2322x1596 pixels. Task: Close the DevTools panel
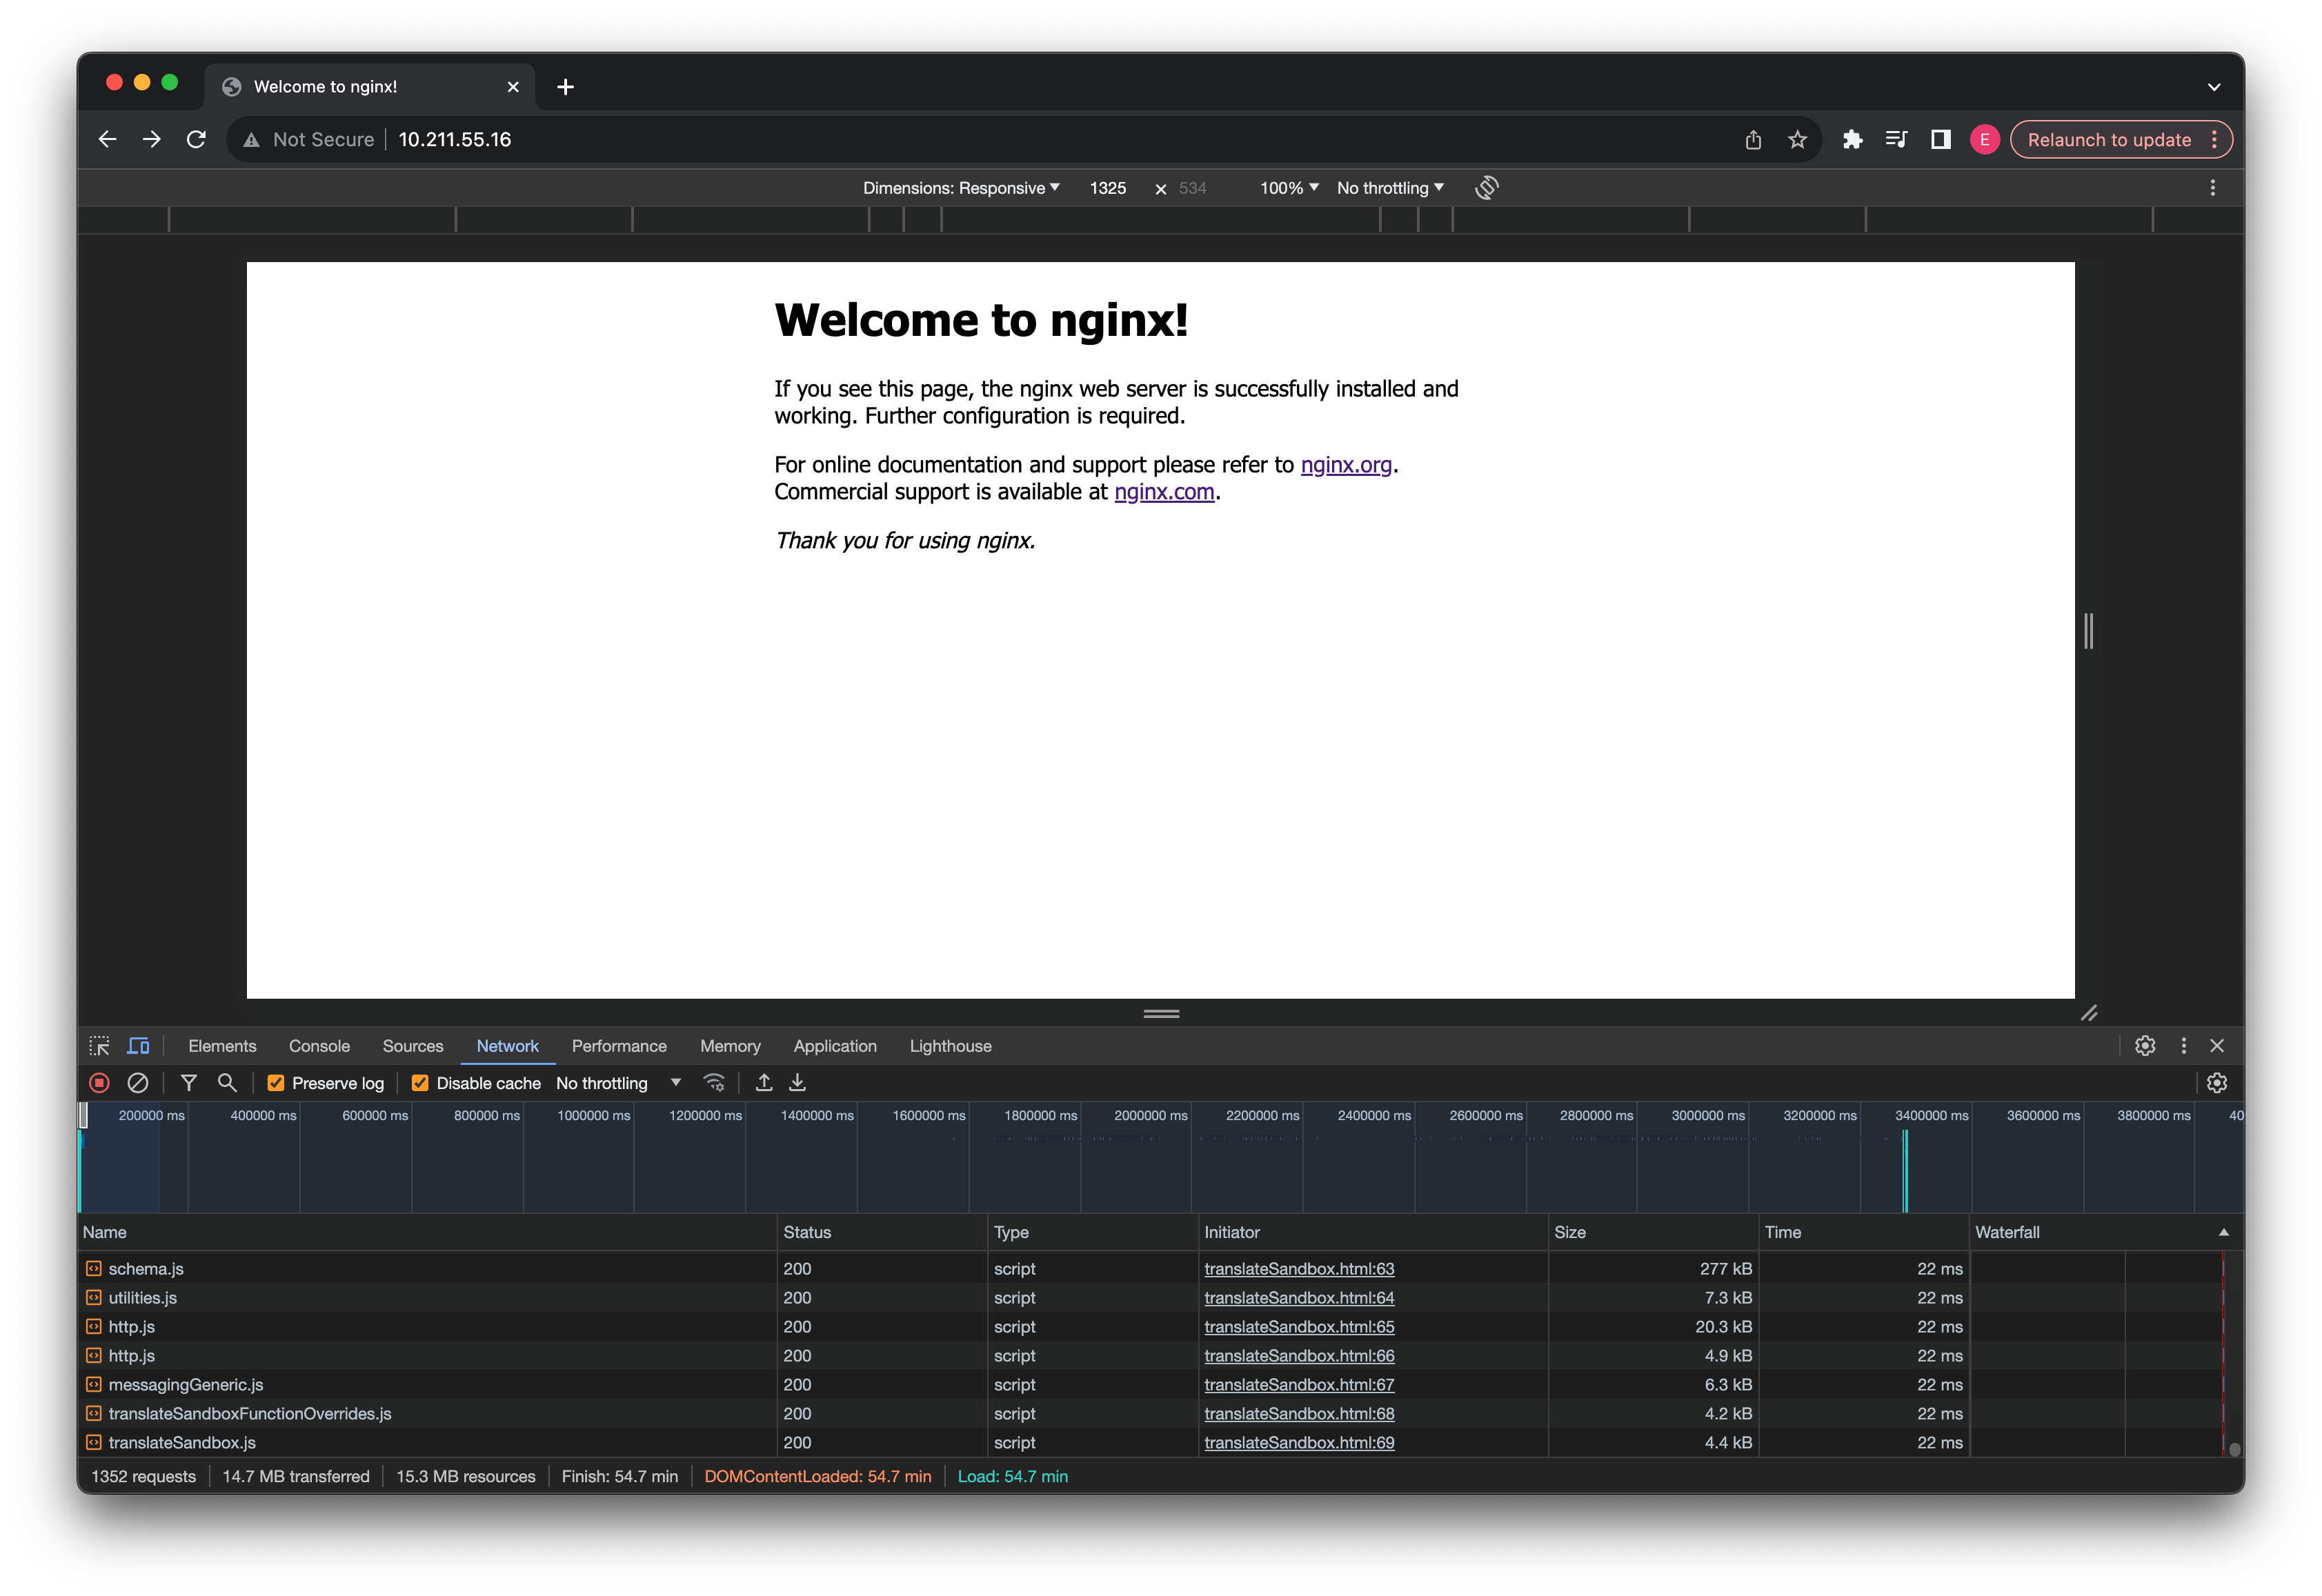click(x=2217, y=1046)
